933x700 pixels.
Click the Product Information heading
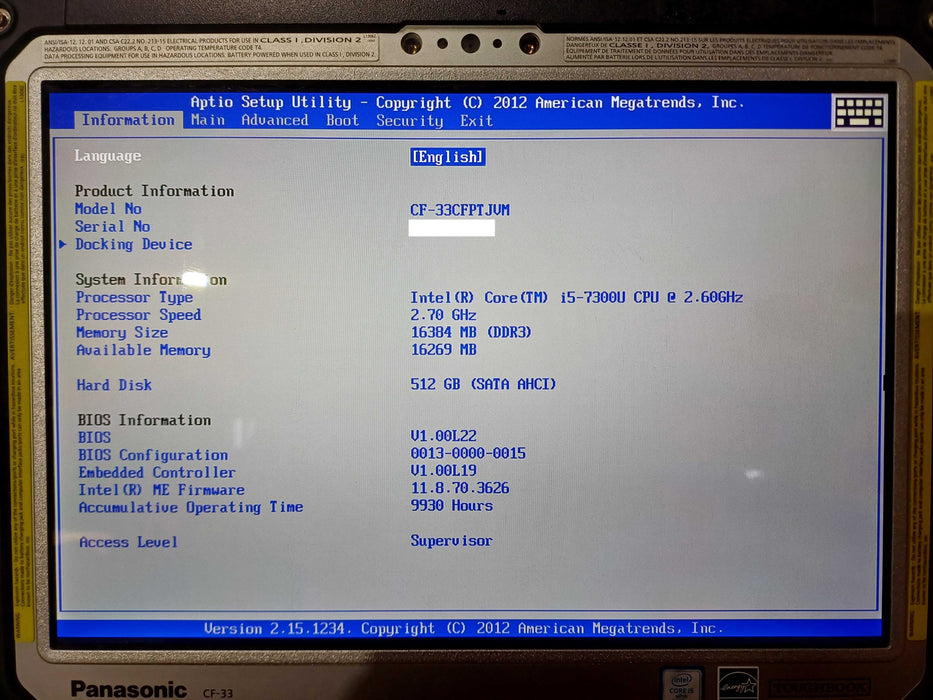pyautogui.click(x=155, y=191)
